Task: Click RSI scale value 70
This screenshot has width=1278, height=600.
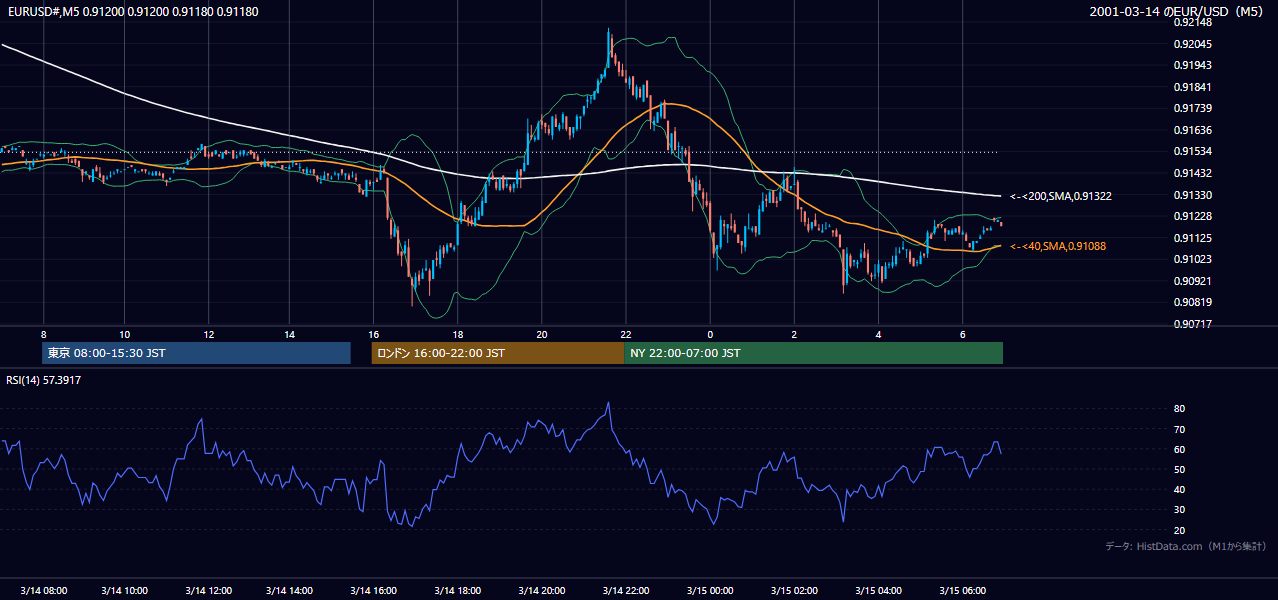Action: point(1179,429)
